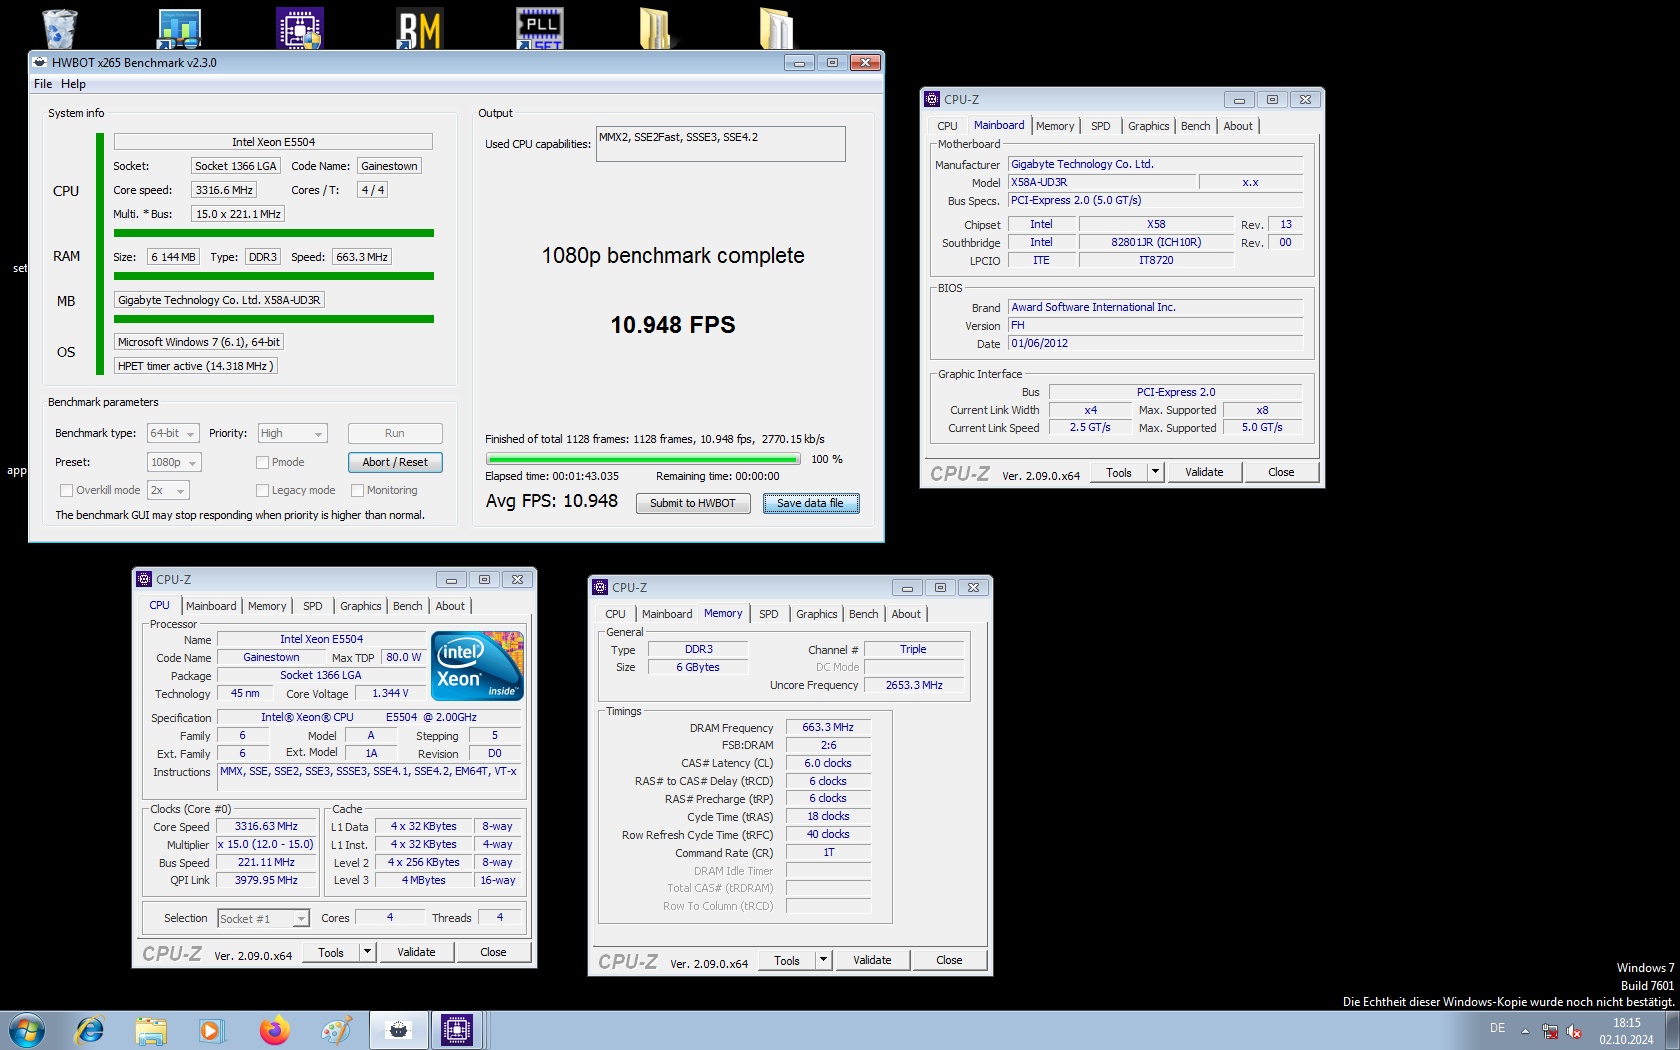Click the disabled Run button
Viewport: 1680px width, 1050px height.
point(395,433)
